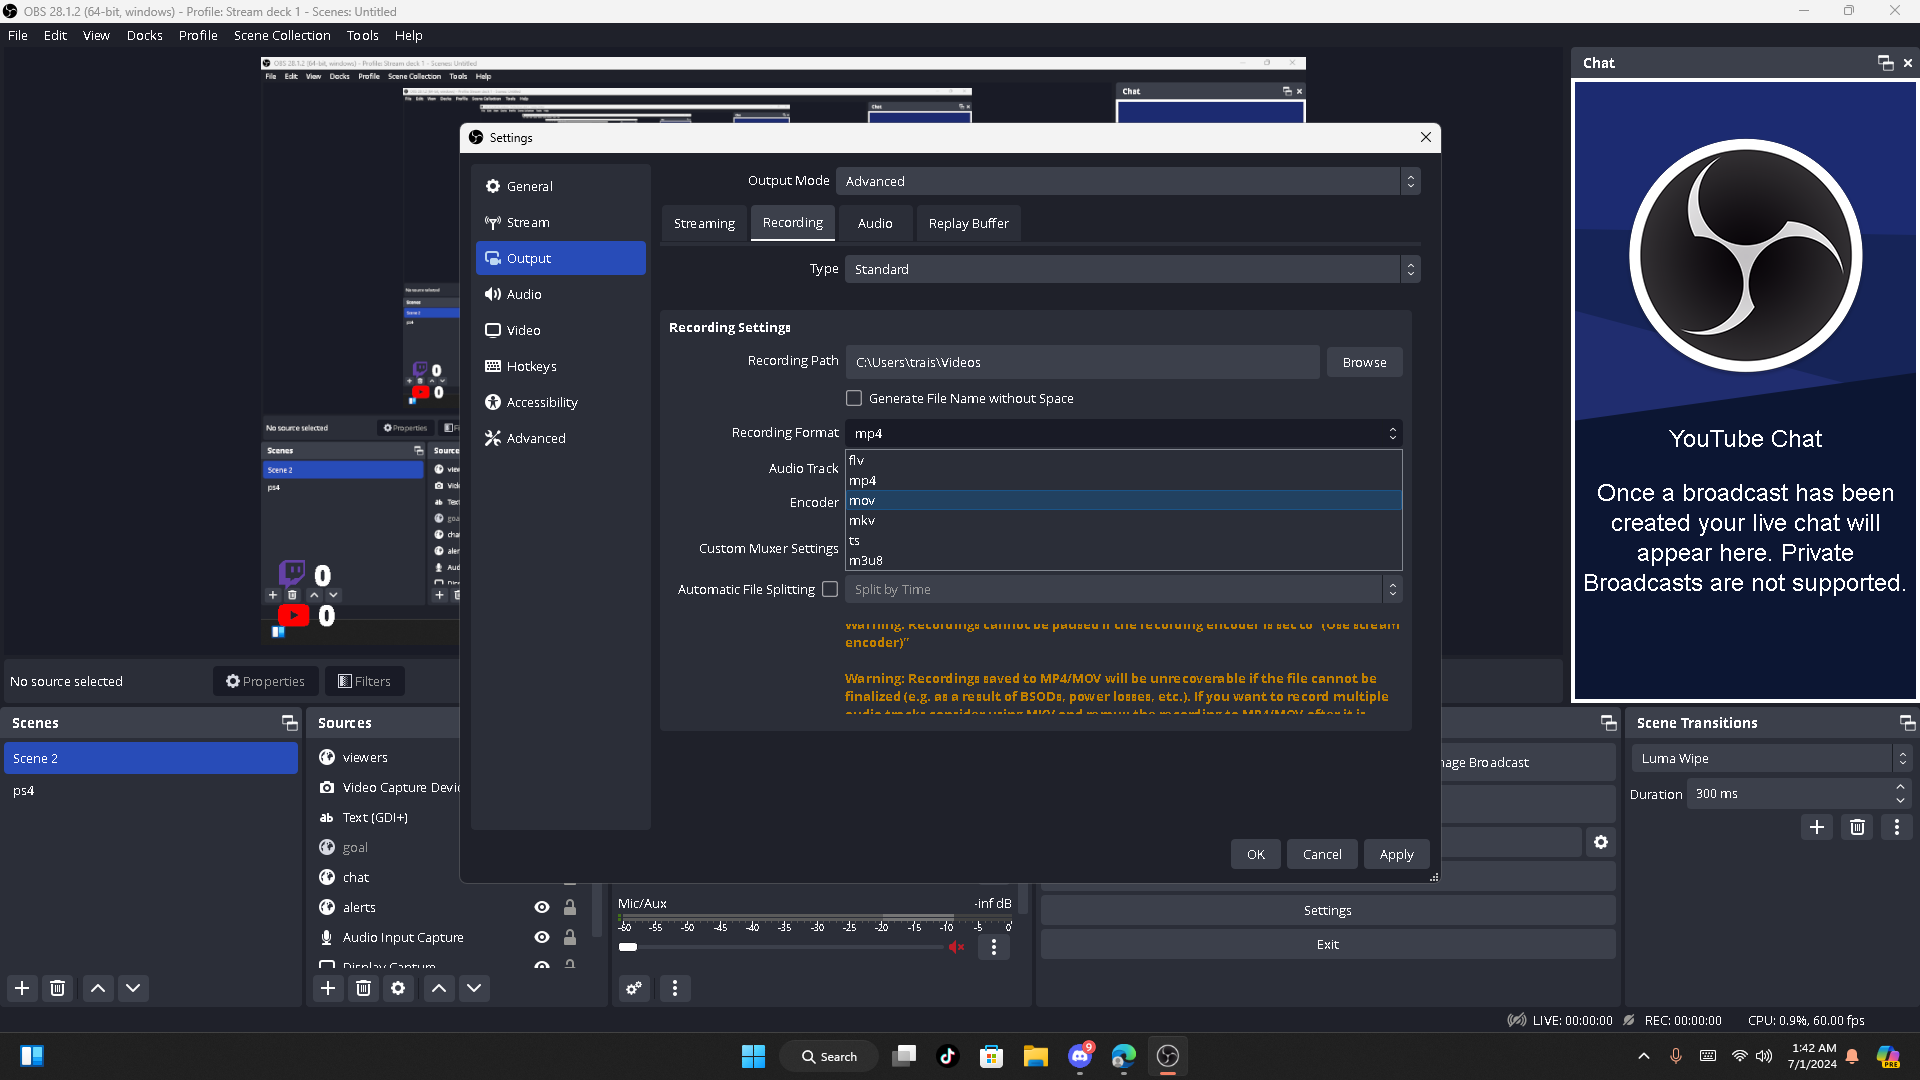Open Hotkeys settings in the sidebar
Screen dimensions: 1920x1080
click(560, 366)
